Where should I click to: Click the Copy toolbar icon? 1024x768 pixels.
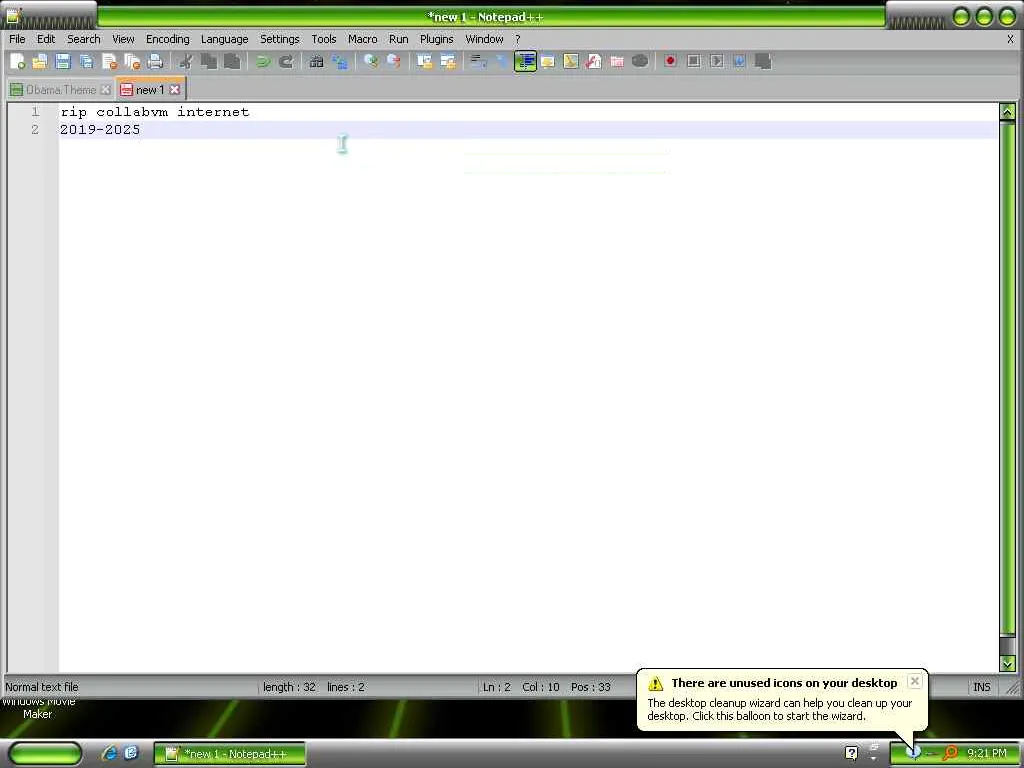(x=209, y=61)
